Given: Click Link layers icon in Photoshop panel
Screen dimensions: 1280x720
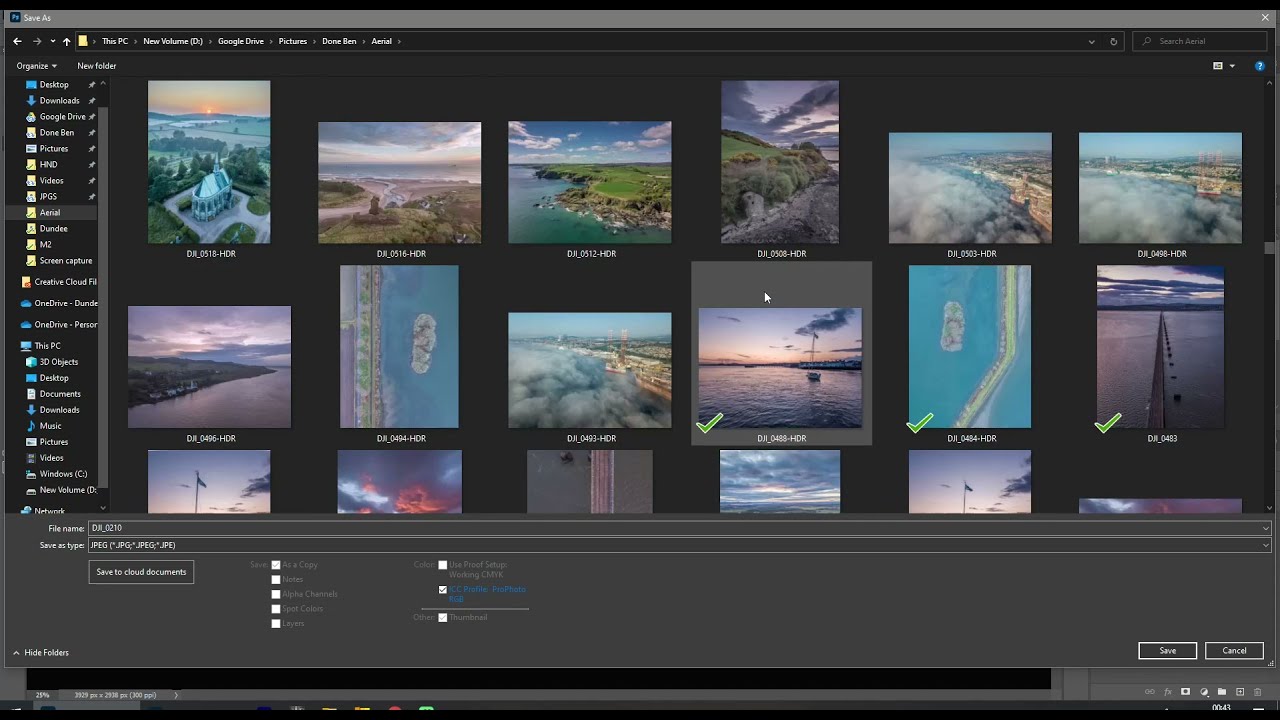Looking at the screenshot, I should tap(1150, 692).
